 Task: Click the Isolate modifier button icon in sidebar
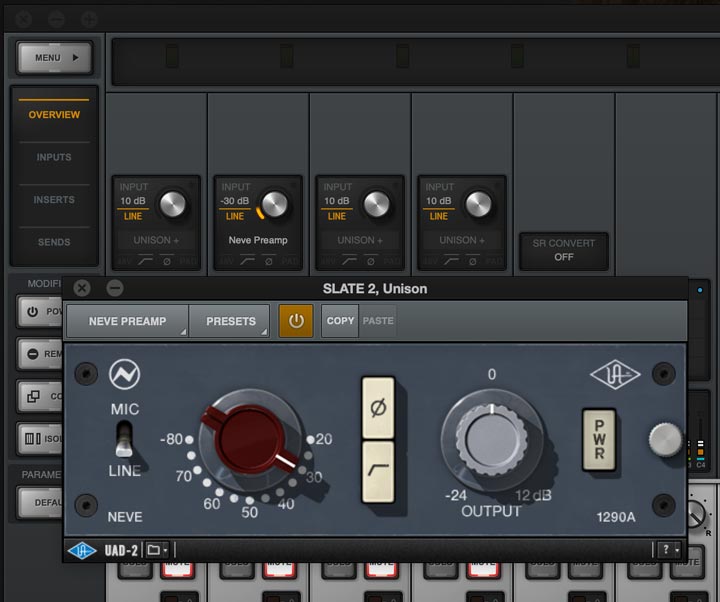(33, 439)
